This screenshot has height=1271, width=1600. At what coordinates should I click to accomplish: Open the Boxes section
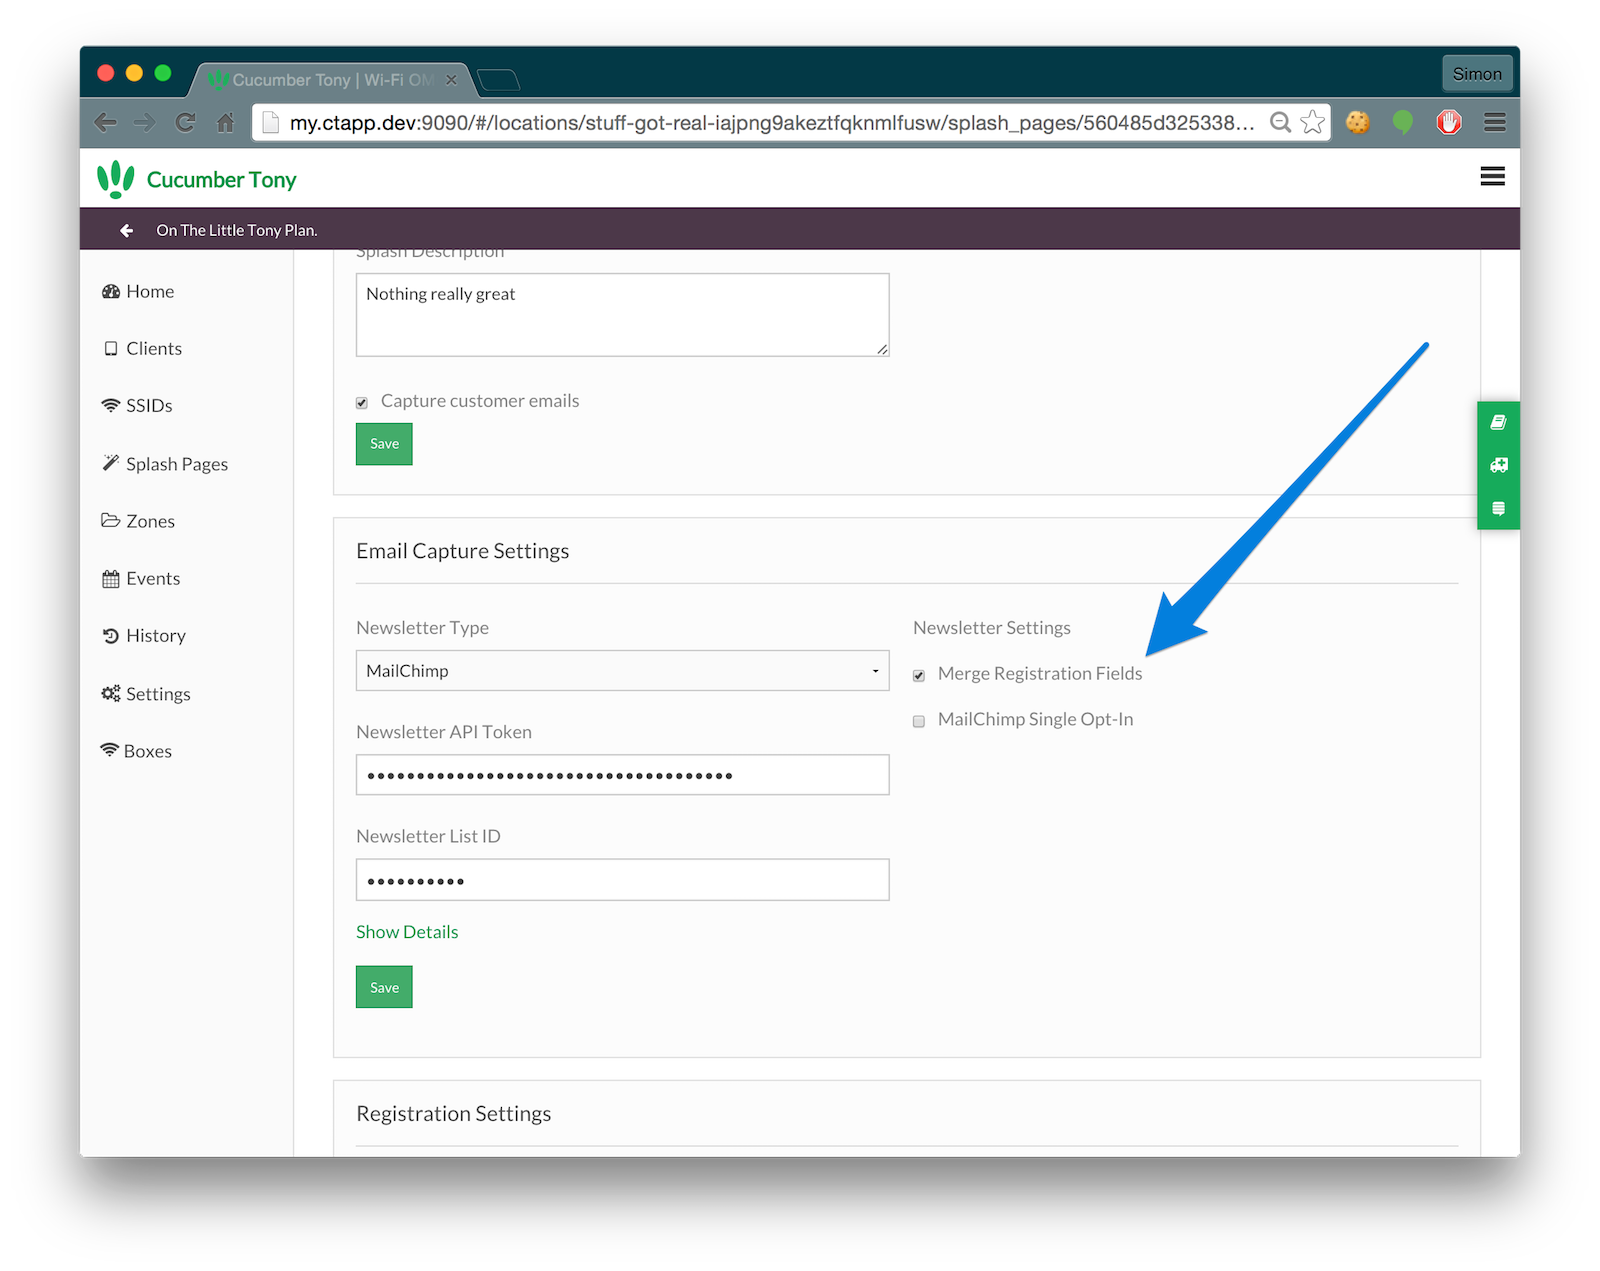coord(148,750)
